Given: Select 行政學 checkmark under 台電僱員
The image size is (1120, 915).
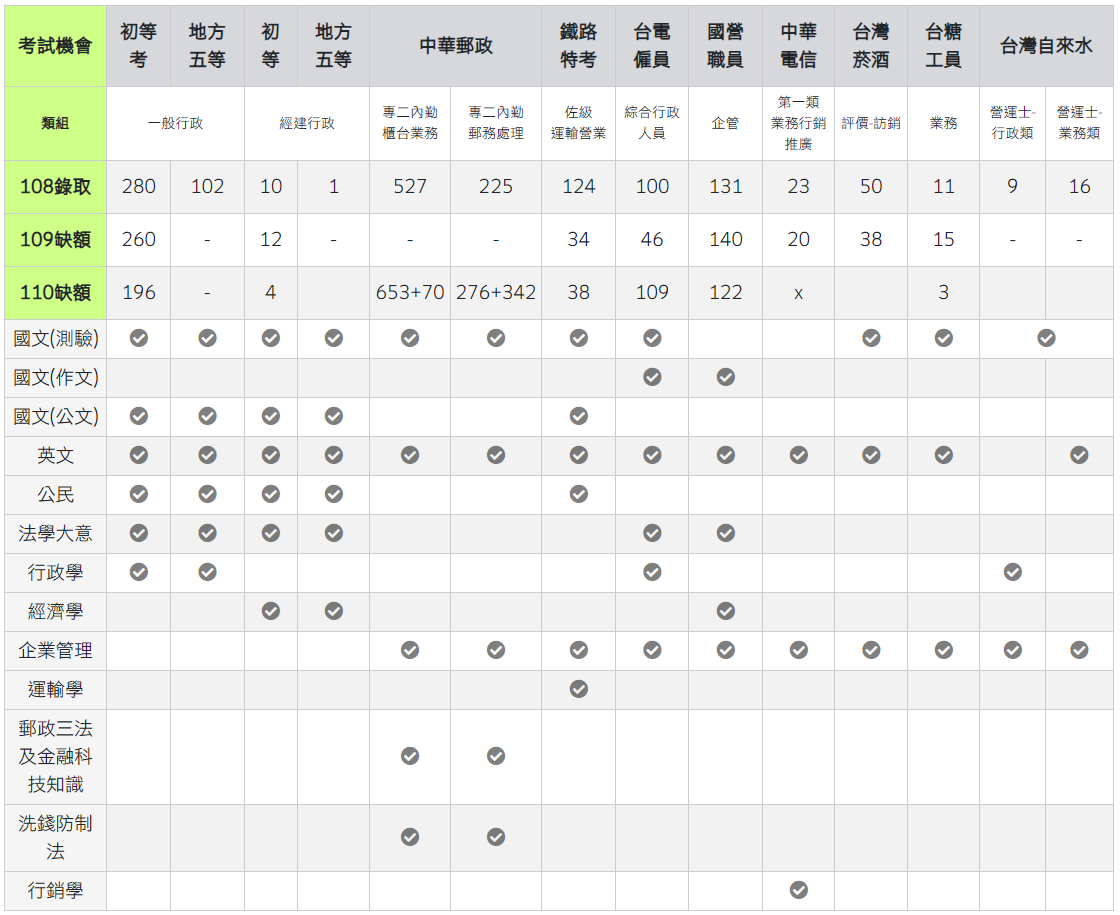Looking at the screenshot, I should pos(651,572).
